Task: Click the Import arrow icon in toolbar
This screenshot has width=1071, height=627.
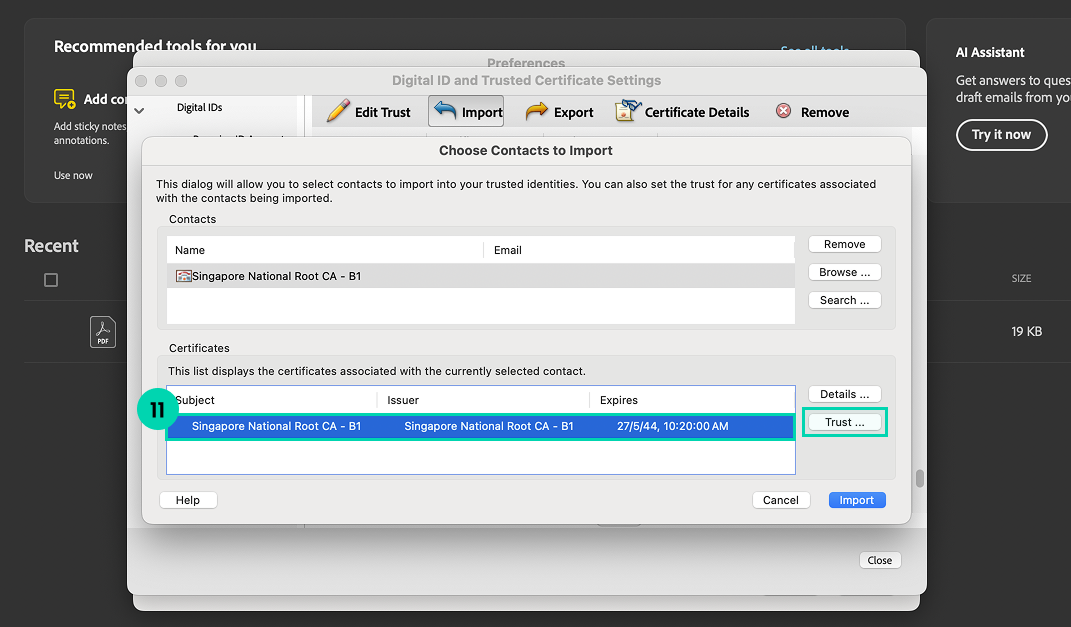Action: tap(445, 111)
